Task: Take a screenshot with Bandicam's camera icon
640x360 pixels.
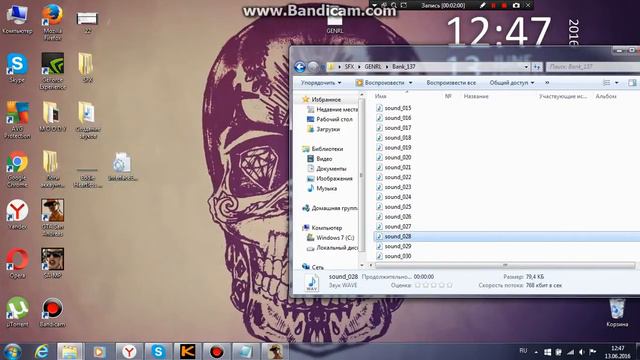Action: [x=516, y=5]
